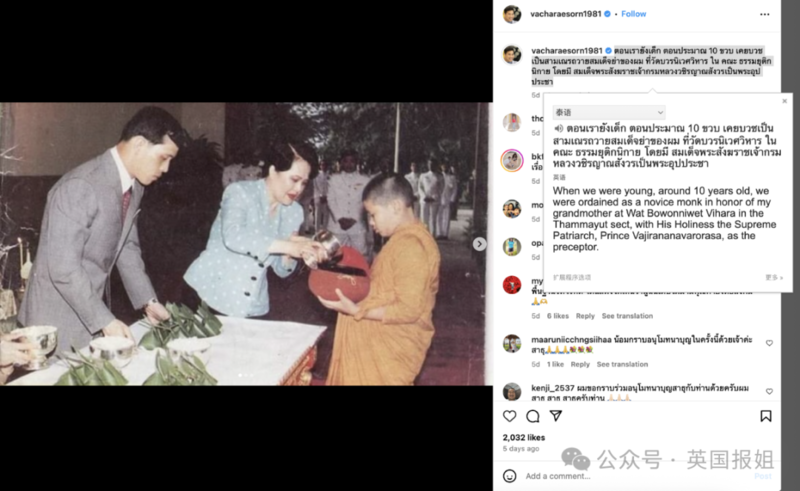
Task: Like the post with heart icon
Action: coord(509,416)
